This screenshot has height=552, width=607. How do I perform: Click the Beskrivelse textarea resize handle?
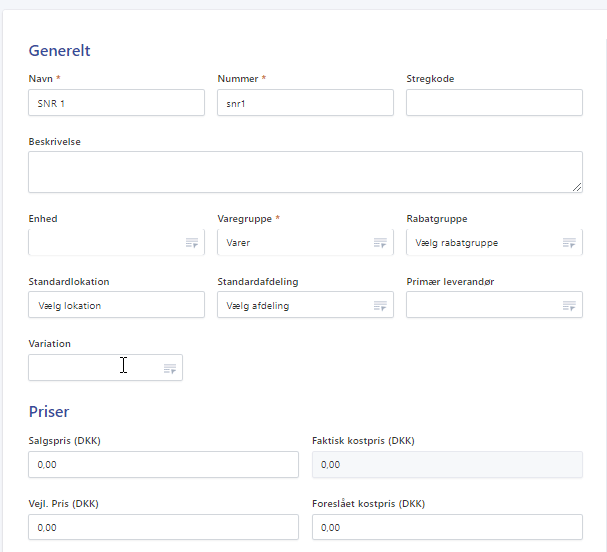point(577,187)
